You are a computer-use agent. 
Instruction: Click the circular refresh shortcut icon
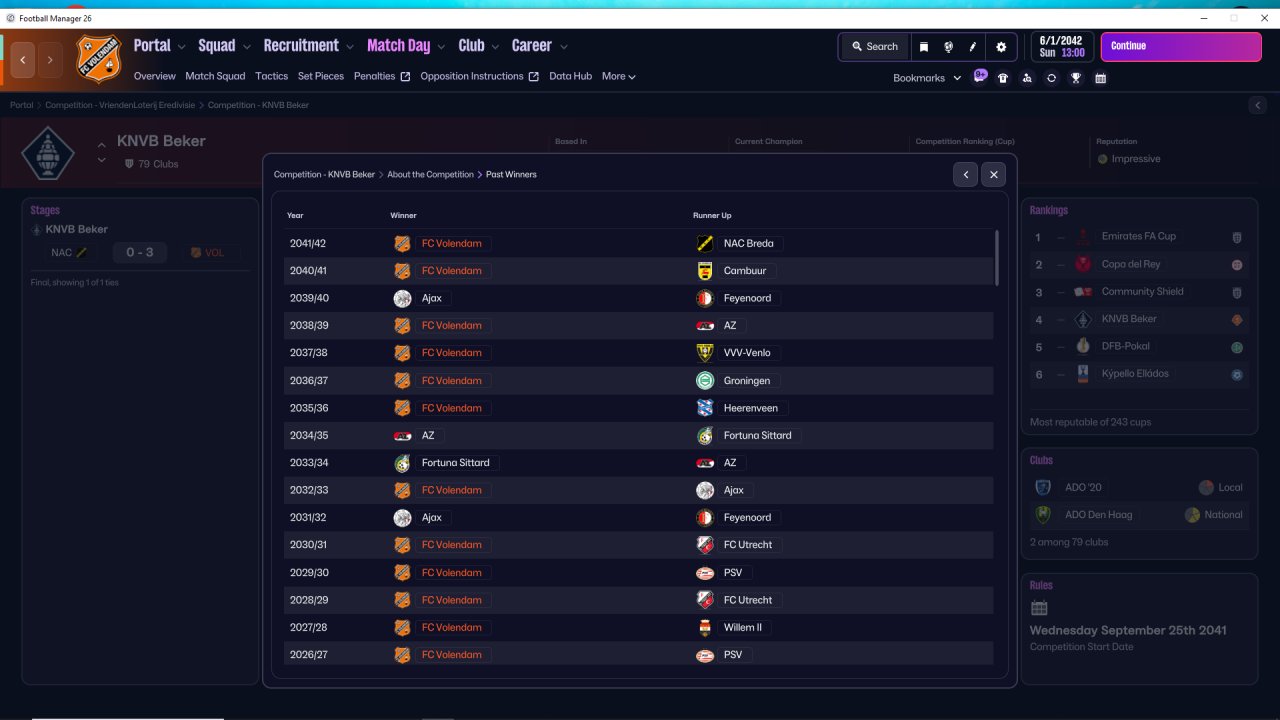tap(1051, 78)
